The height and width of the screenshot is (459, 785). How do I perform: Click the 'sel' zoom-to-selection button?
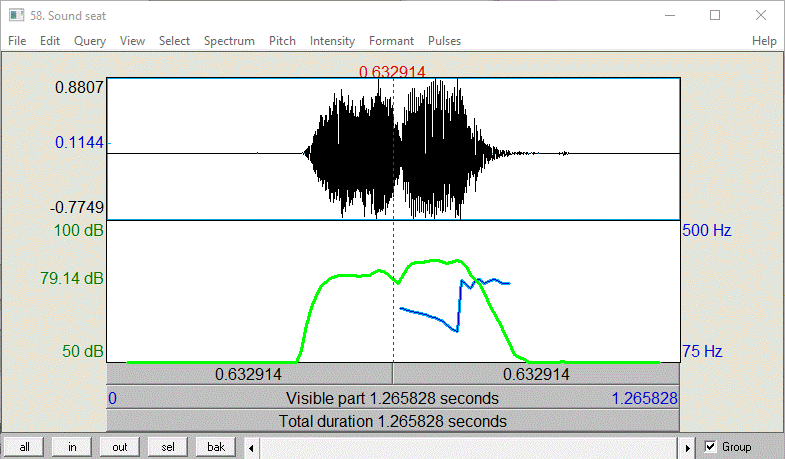click(x=168, y=447)
